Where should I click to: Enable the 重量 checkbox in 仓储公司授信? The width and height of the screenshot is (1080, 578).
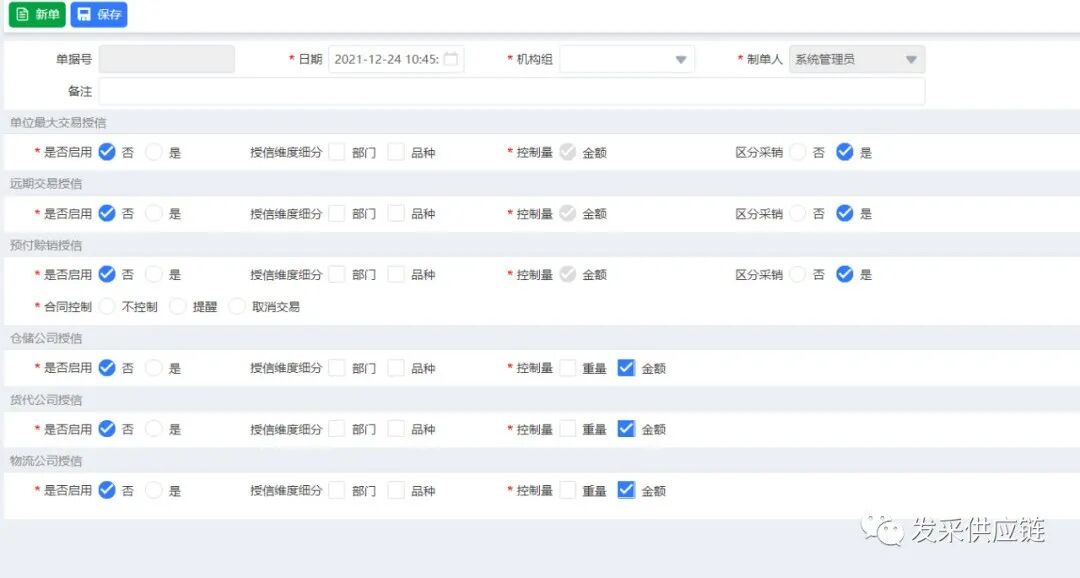(x=570, y=367)
